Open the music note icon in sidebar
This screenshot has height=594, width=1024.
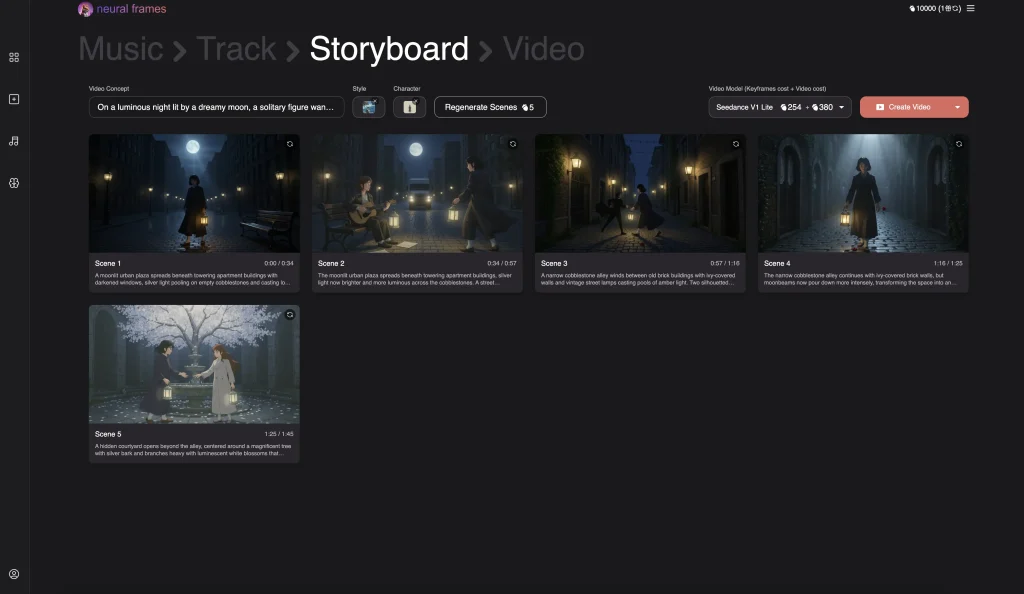coord(14,141)
